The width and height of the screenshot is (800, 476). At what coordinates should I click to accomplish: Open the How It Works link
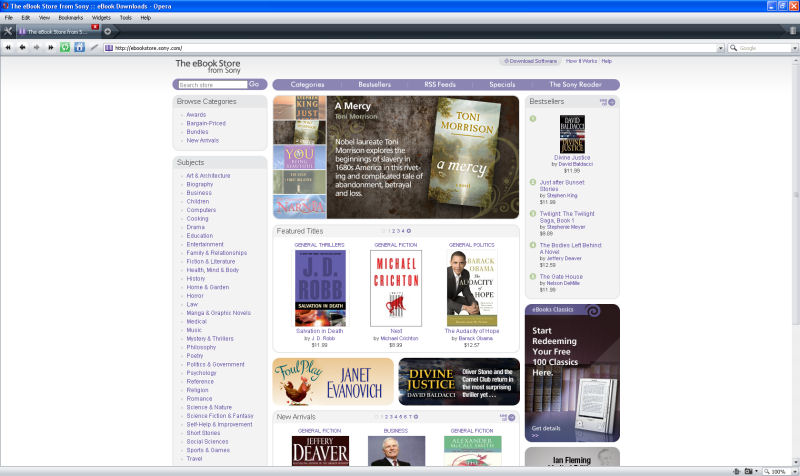click(581, 61)
